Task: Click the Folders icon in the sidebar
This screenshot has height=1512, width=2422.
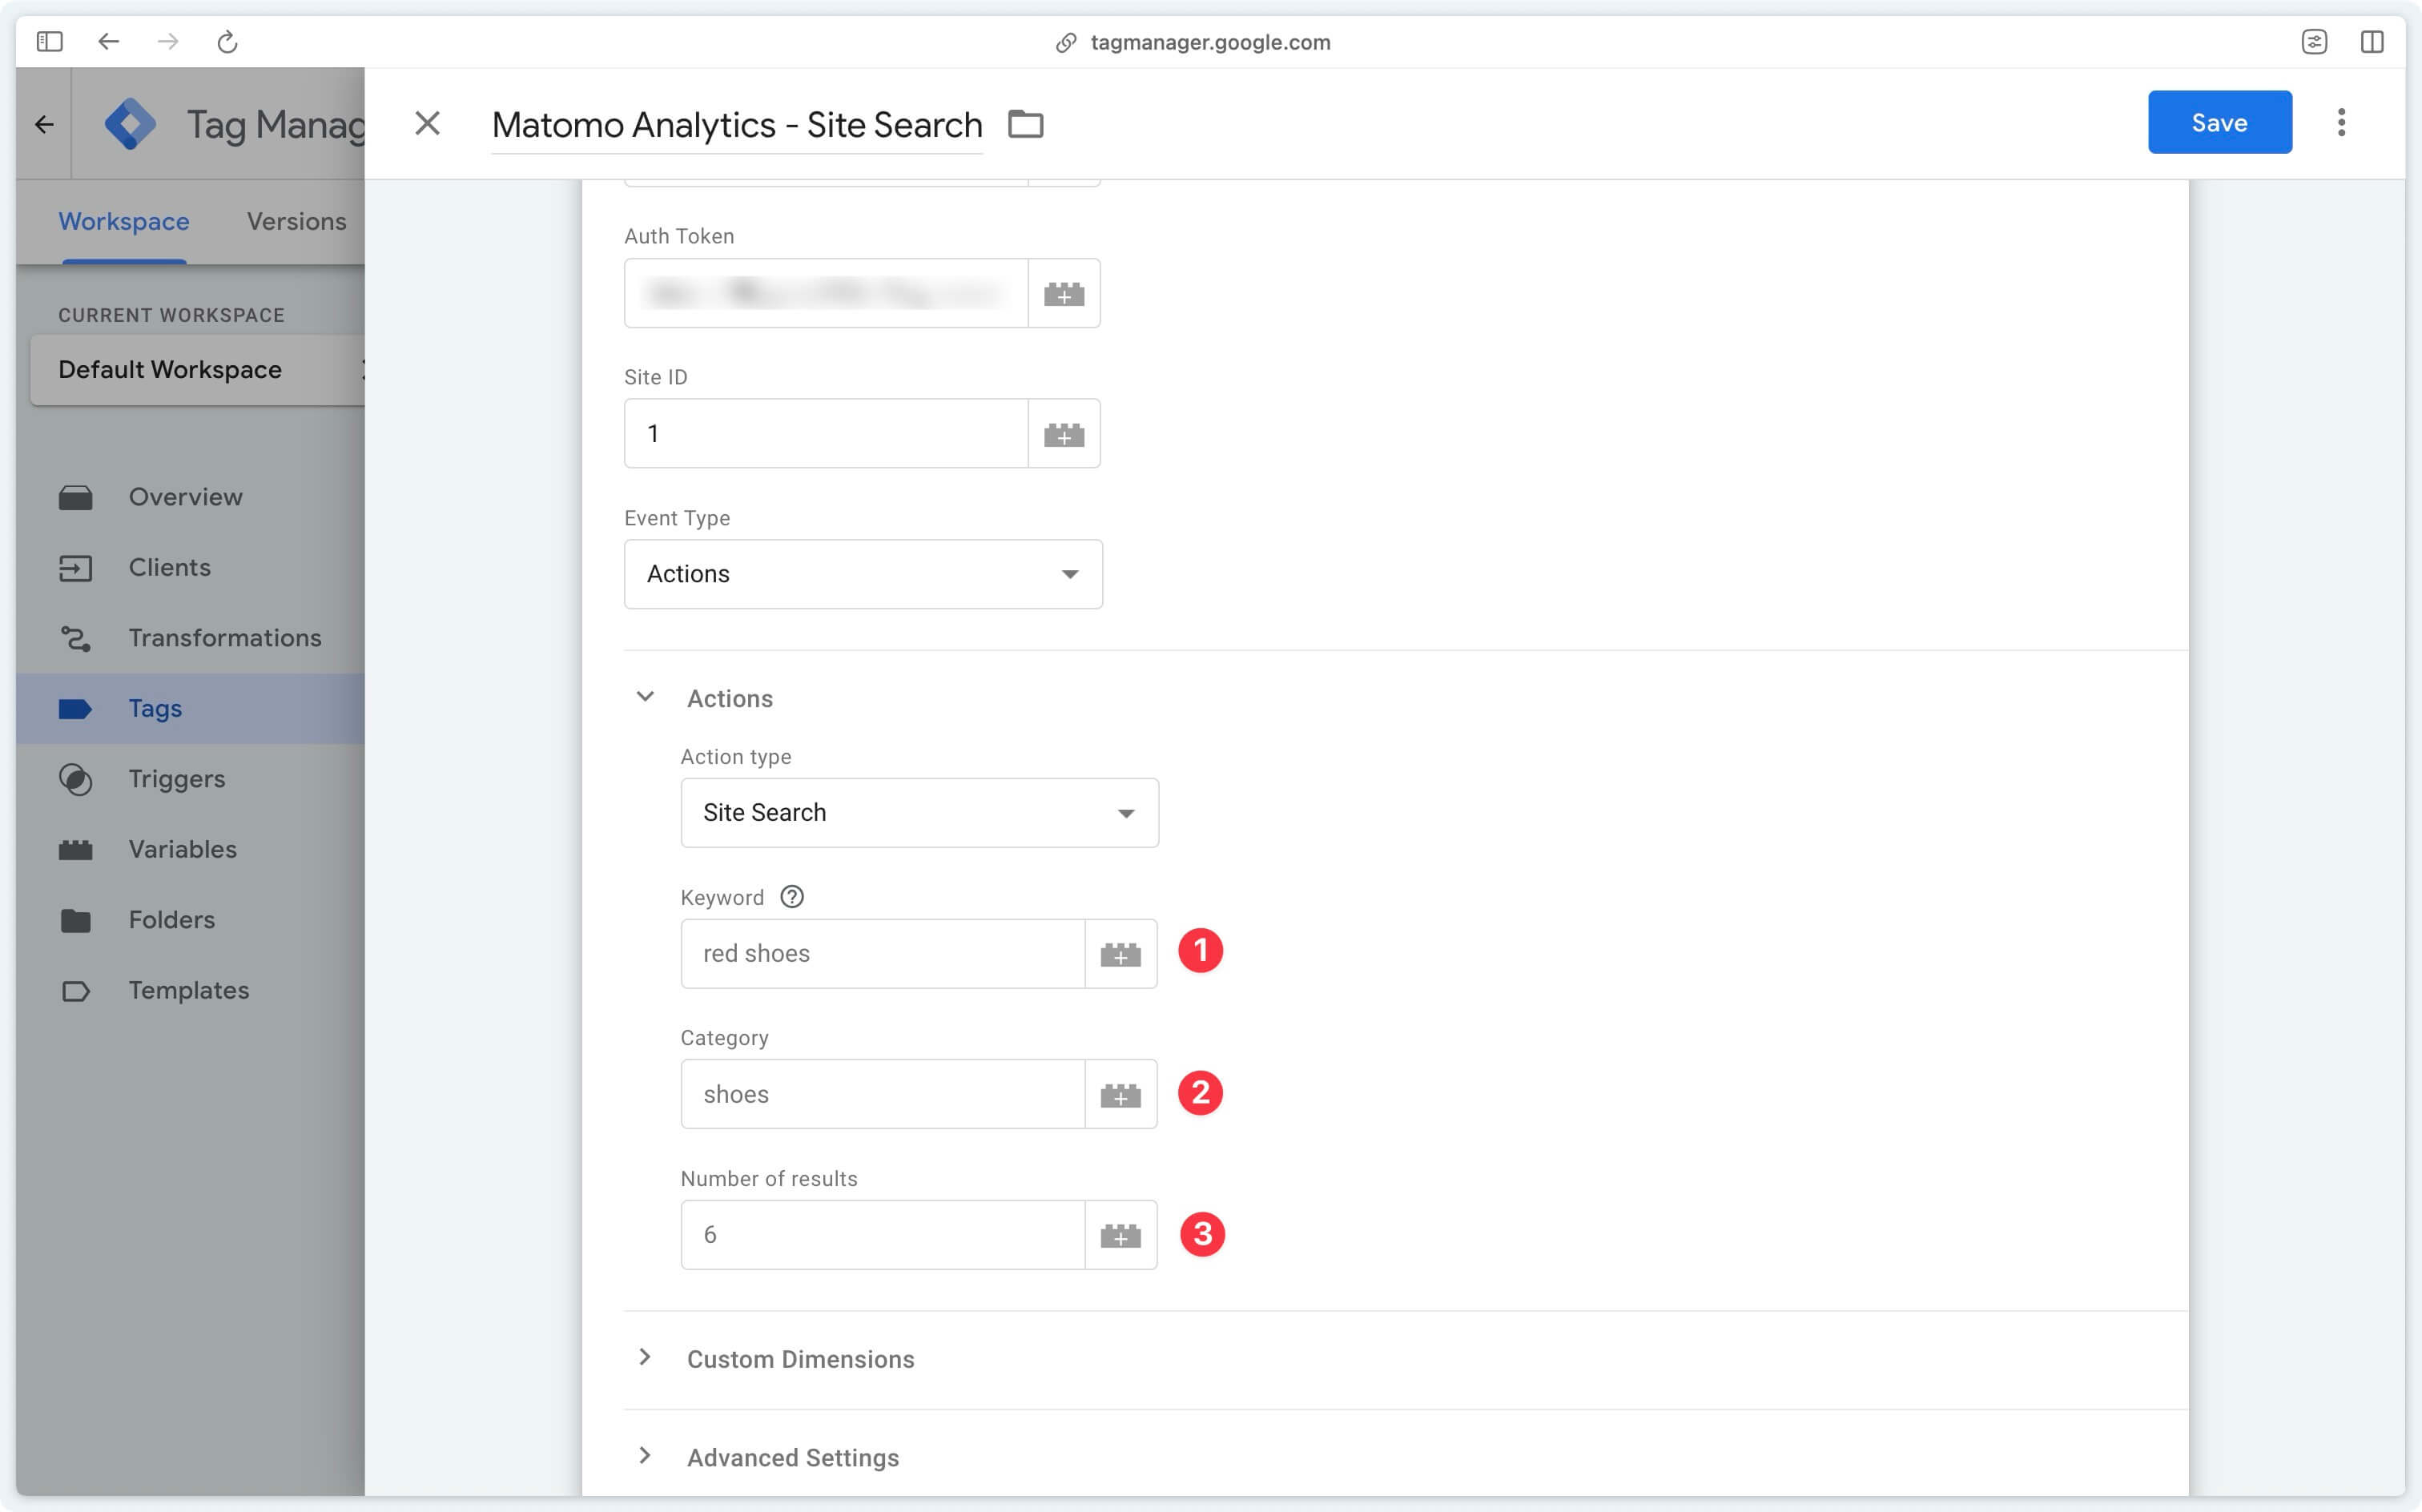Action: tap(76, 920)
